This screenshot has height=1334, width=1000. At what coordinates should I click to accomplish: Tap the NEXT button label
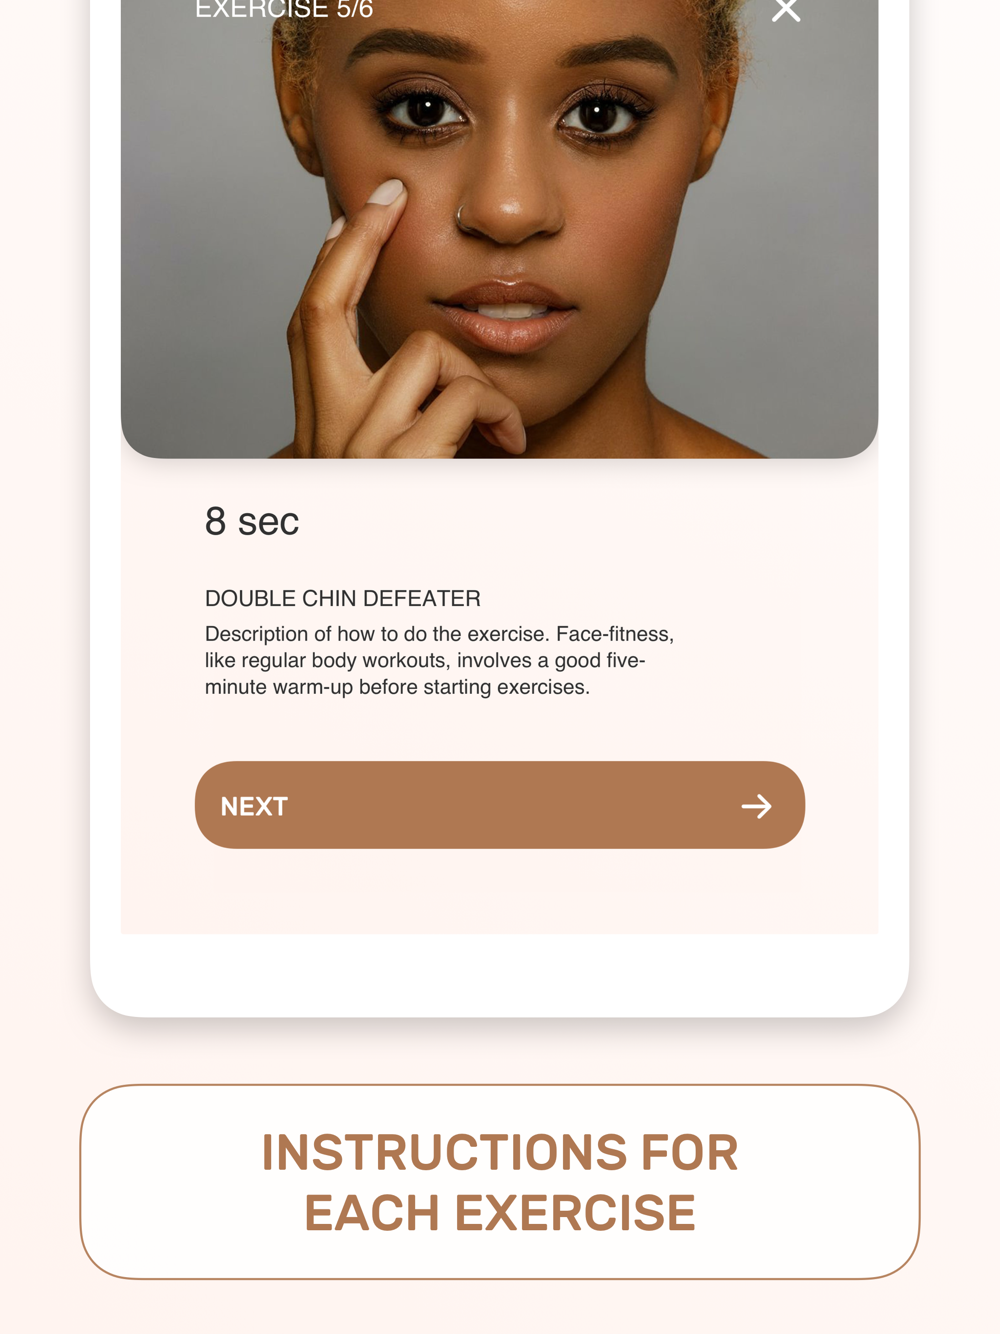[254, 806]
